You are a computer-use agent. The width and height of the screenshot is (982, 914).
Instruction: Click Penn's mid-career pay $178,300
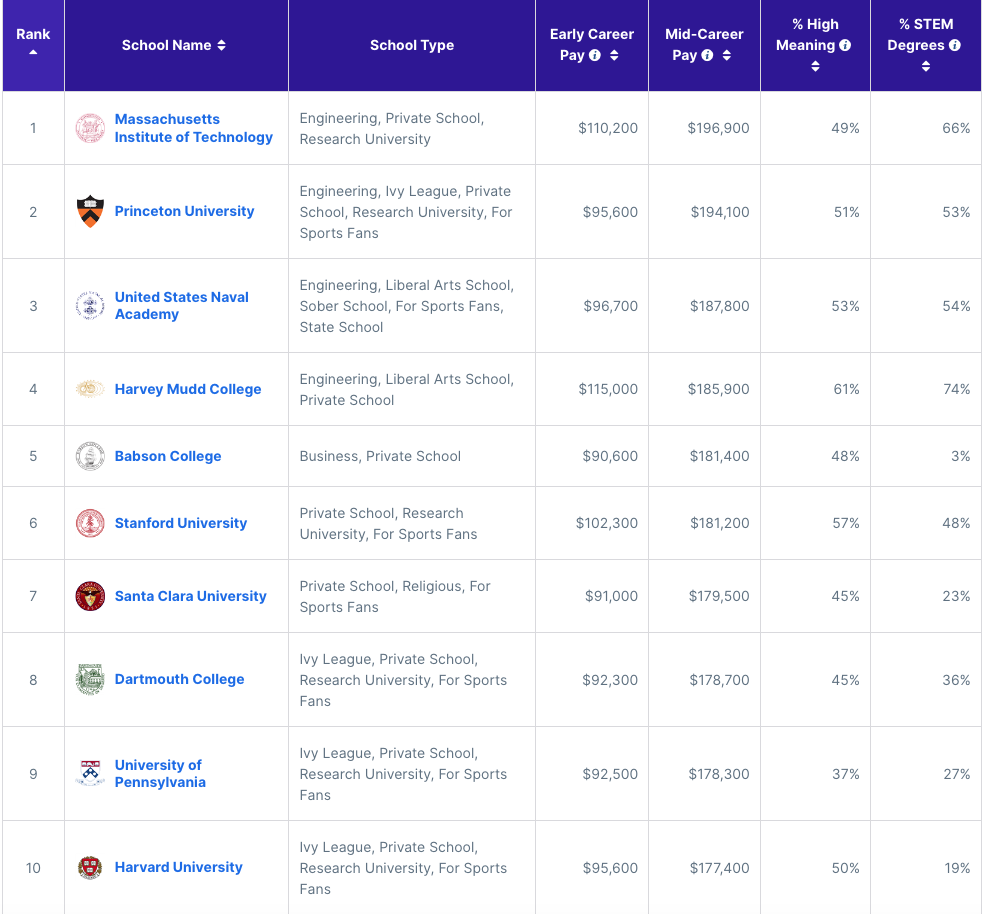pos(719,774)
